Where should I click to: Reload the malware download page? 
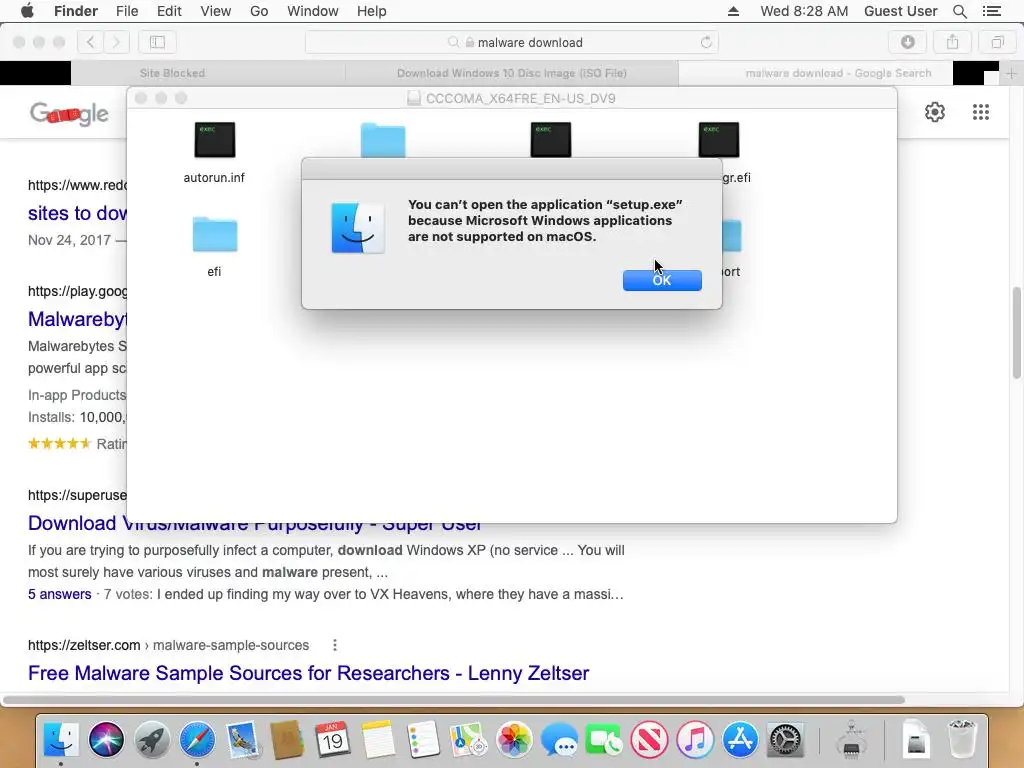pyautogui.click(x=706, y=42)
